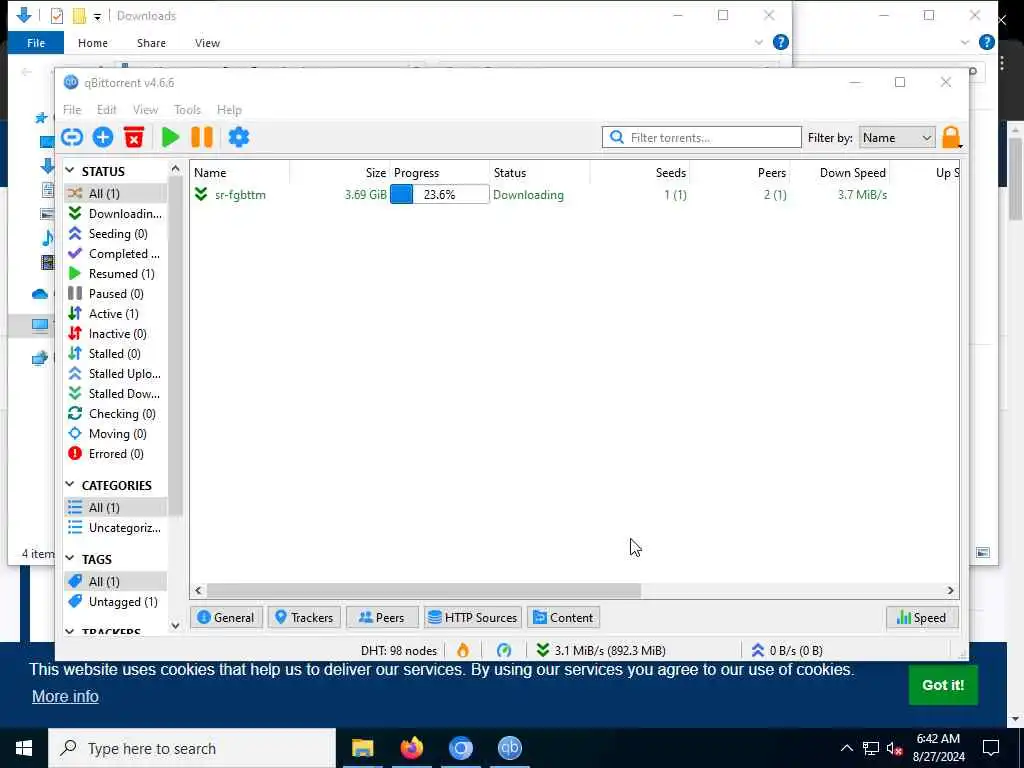
Task: Open qBittorrent File menu
Action: (x=72, y=110)
